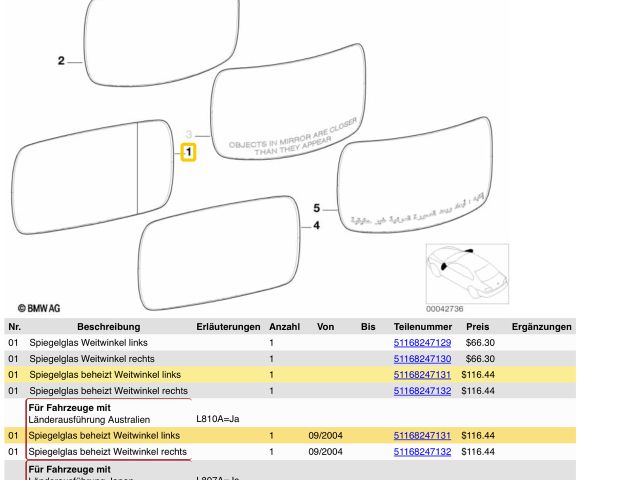Screen dimensions: 640x480
Task: Click the Erläuterungen column header
Action: (228, 327)
